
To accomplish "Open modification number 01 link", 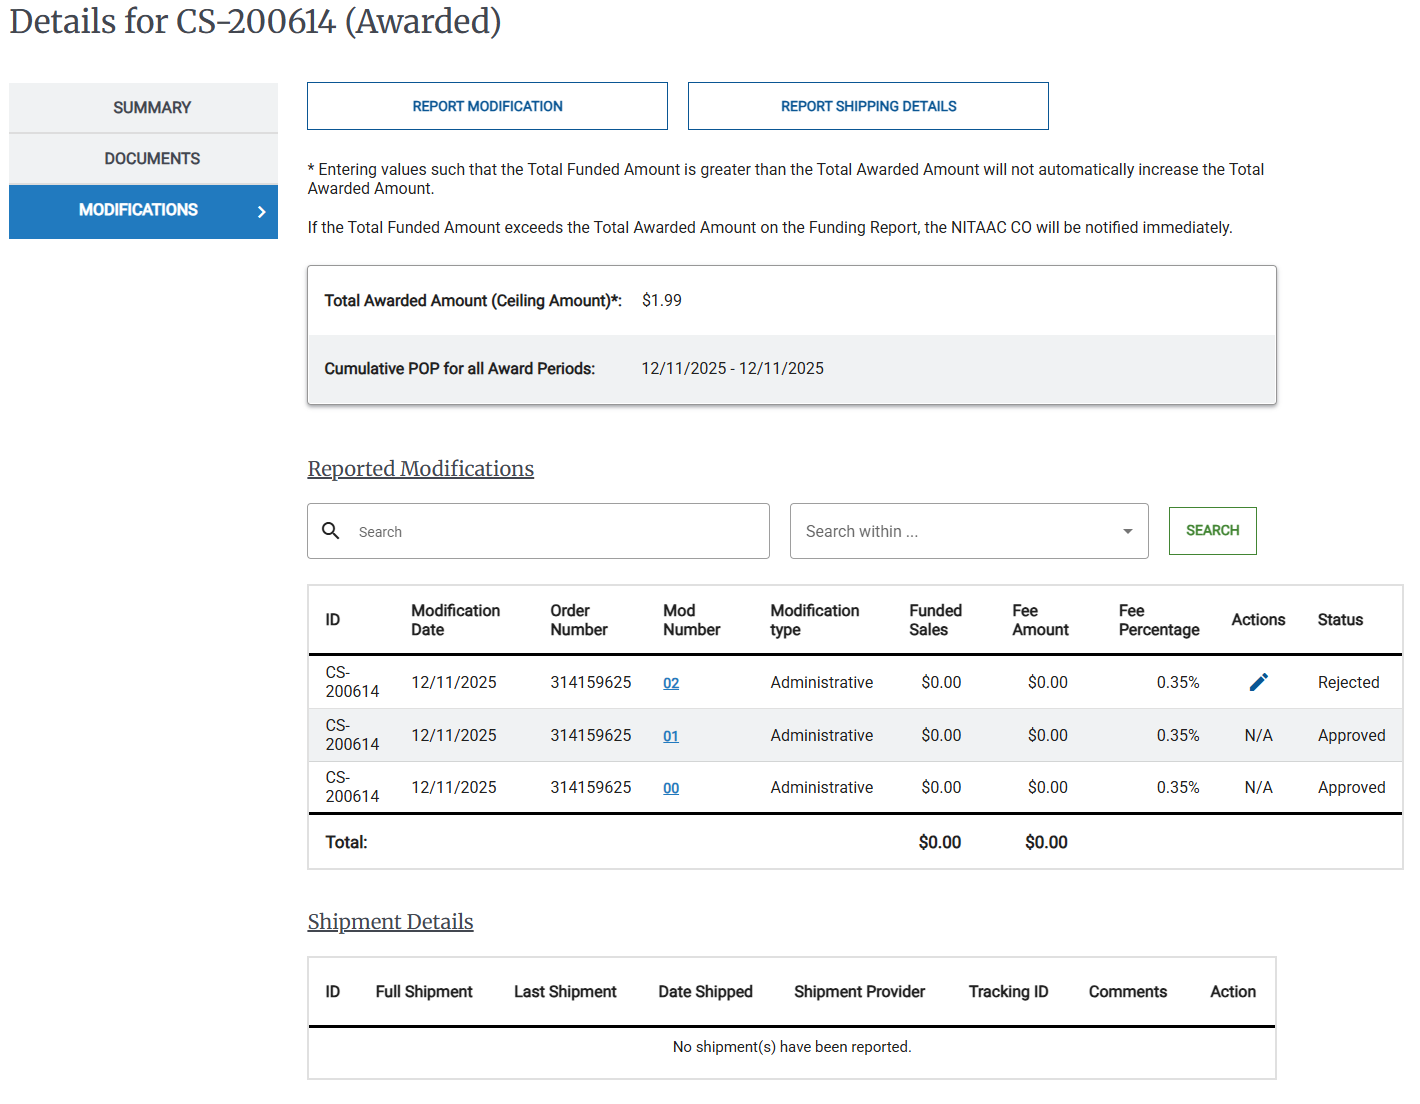I will (671, 735).
